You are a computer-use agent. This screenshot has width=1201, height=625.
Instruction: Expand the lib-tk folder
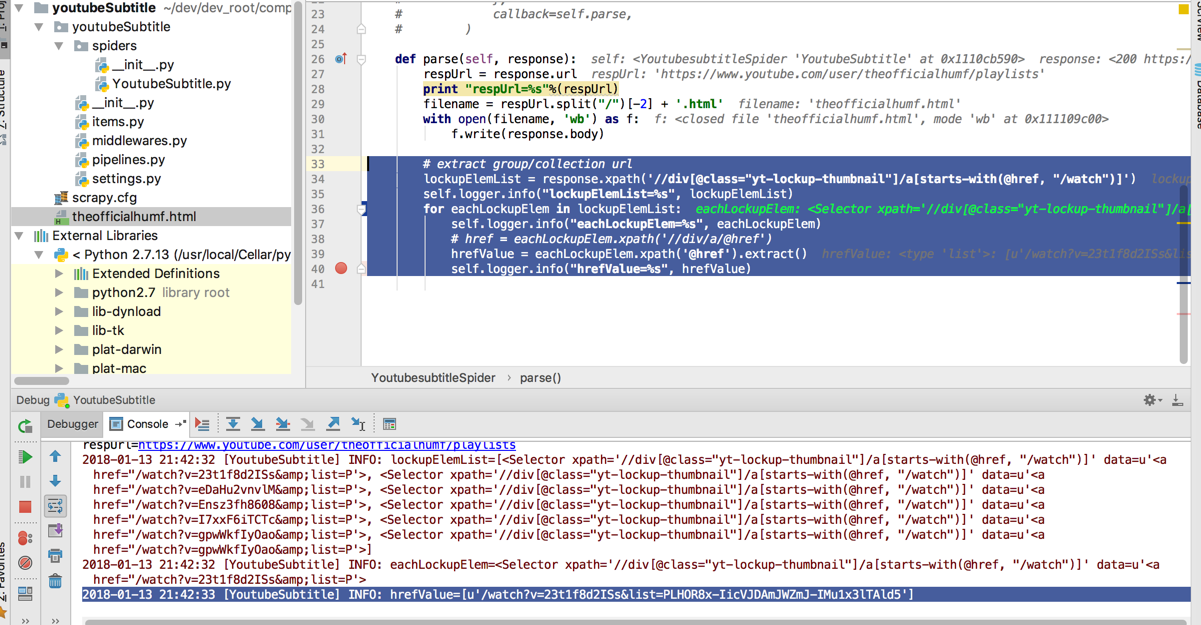(x=59, y=331)
